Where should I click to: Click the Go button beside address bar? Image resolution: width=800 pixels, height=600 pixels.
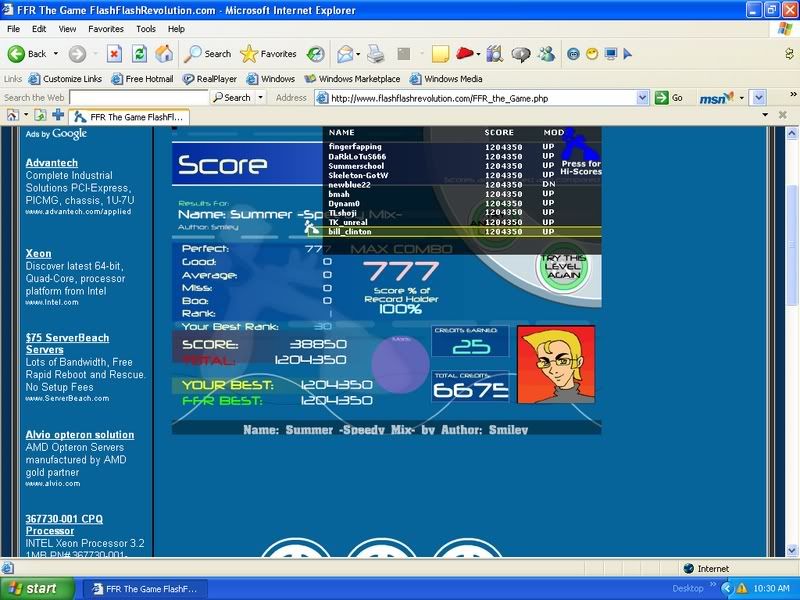pos(670,98)
